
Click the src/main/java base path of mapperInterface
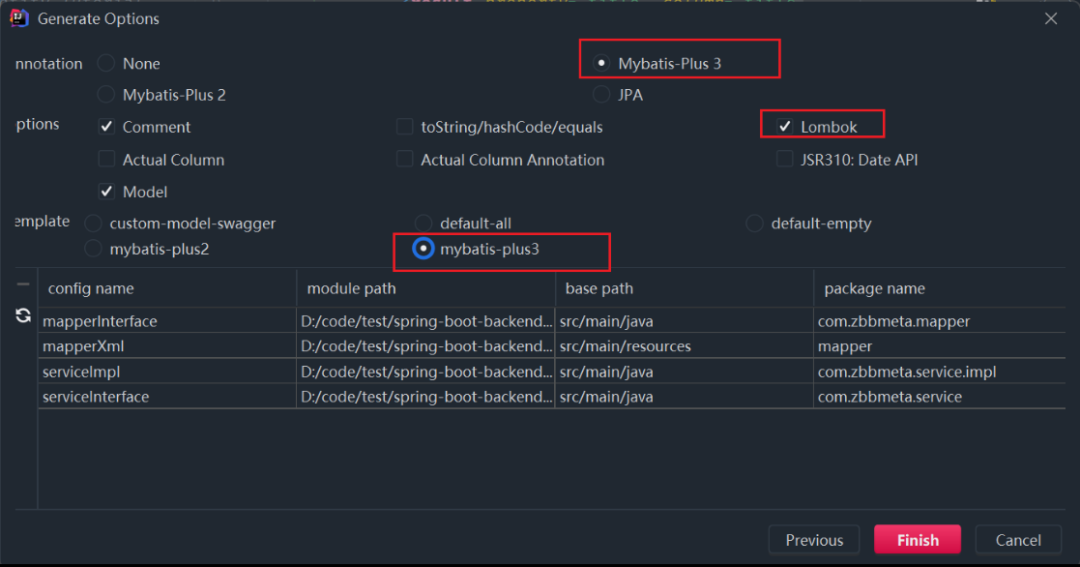click(684, 321)
